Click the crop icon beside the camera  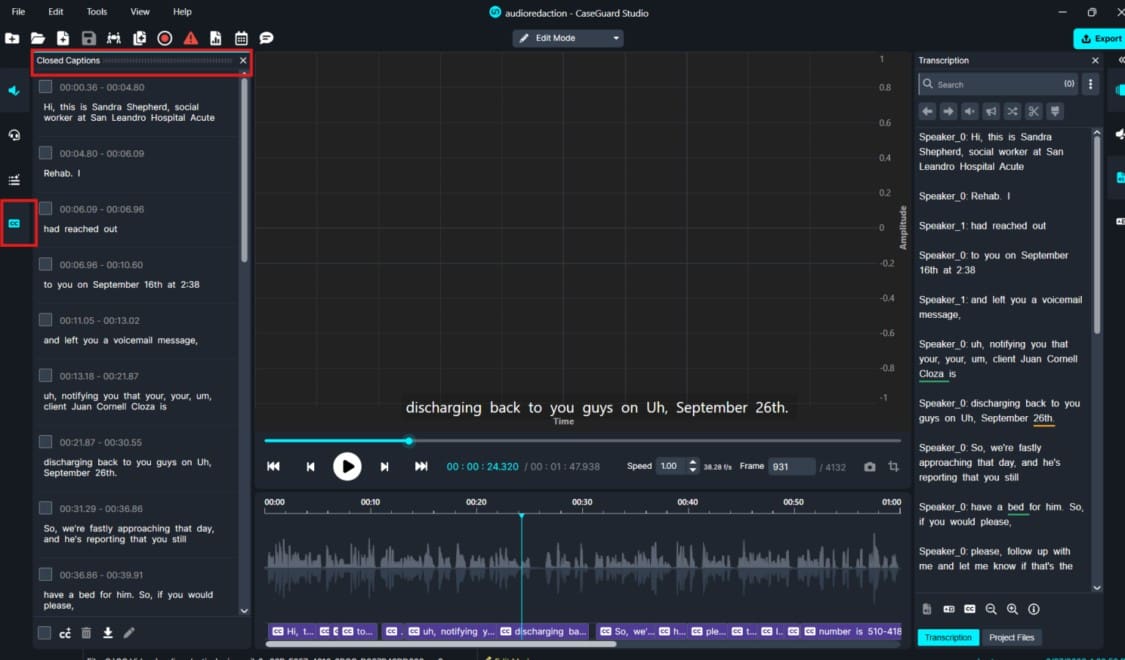tap(893, 467)
